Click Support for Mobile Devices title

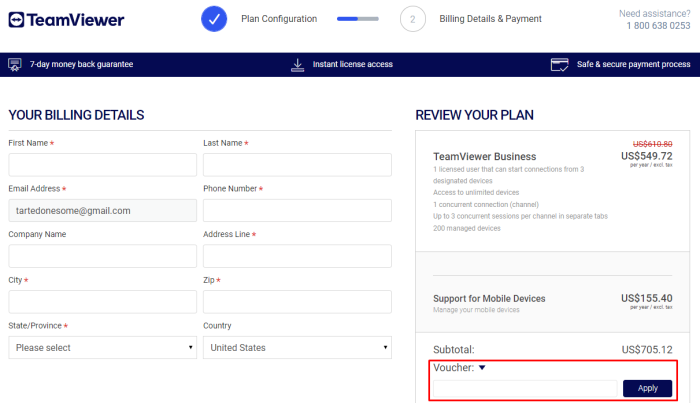[x=489, y=299]
